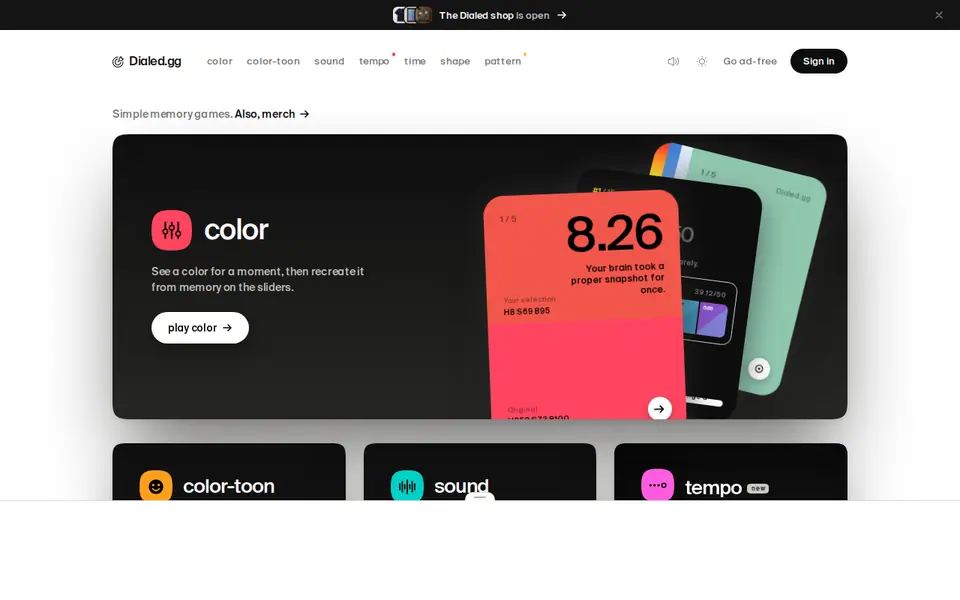Click the Simple memory games text
The height and width of the screenshot is (600, 960).
172,114
